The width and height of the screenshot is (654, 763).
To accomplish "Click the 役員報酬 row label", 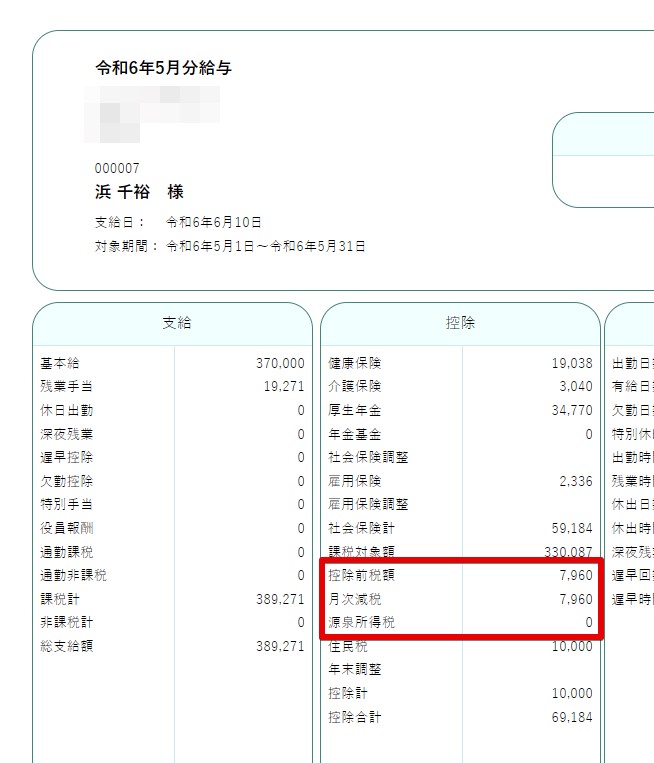I will (x=66, y=528).
